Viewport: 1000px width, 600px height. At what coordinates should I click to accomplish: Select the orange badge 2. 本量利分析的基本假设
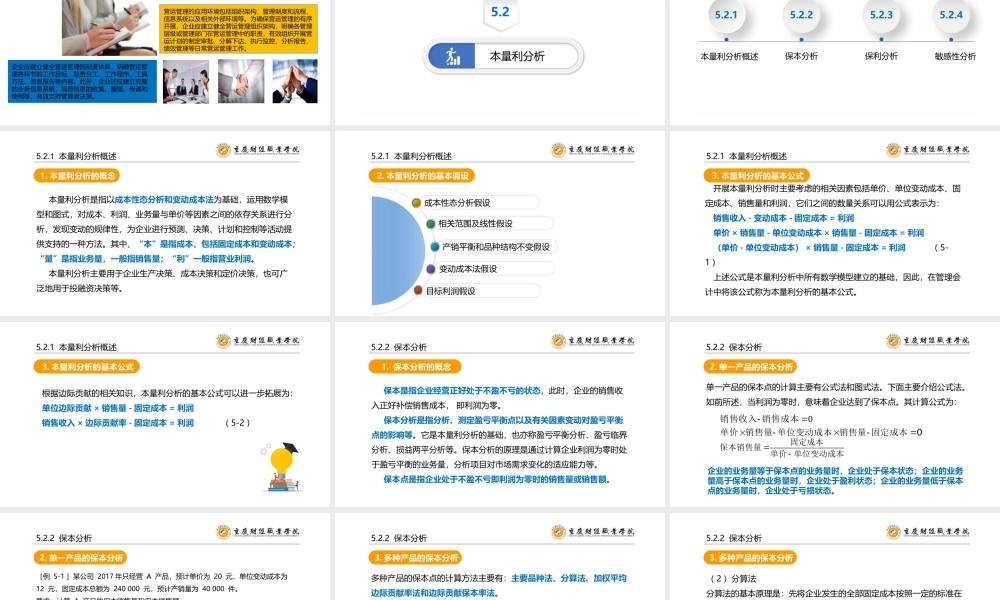[421, 176]
